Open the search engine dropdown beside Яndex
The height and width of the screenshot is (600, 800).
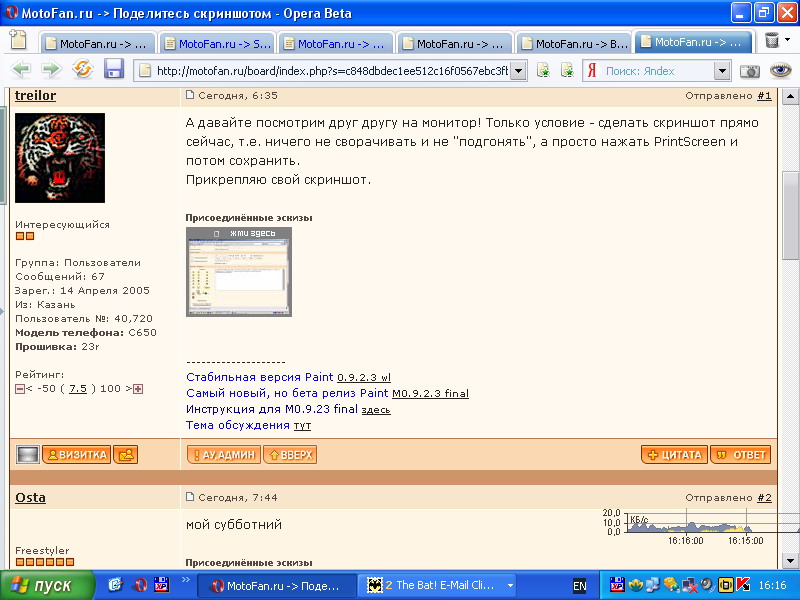(x=722, y=71)
